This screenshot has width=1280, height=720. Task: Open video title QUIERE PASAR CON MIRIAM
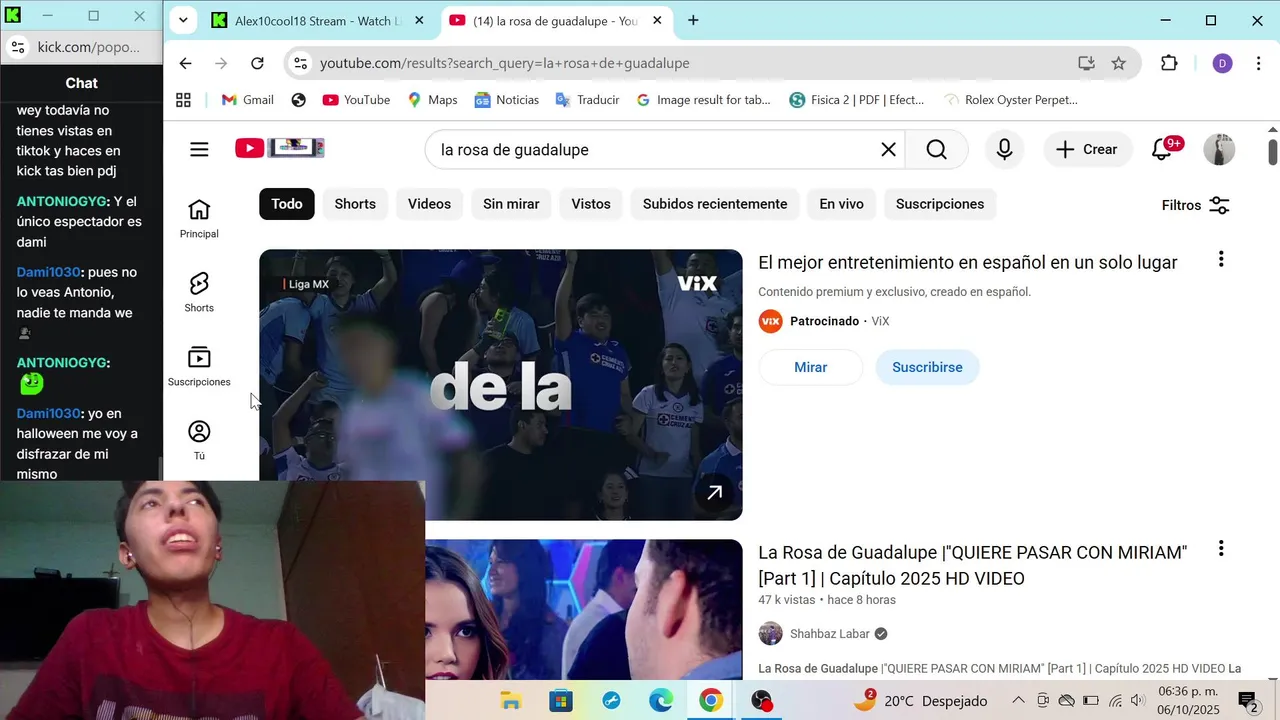tap(972, 565)
